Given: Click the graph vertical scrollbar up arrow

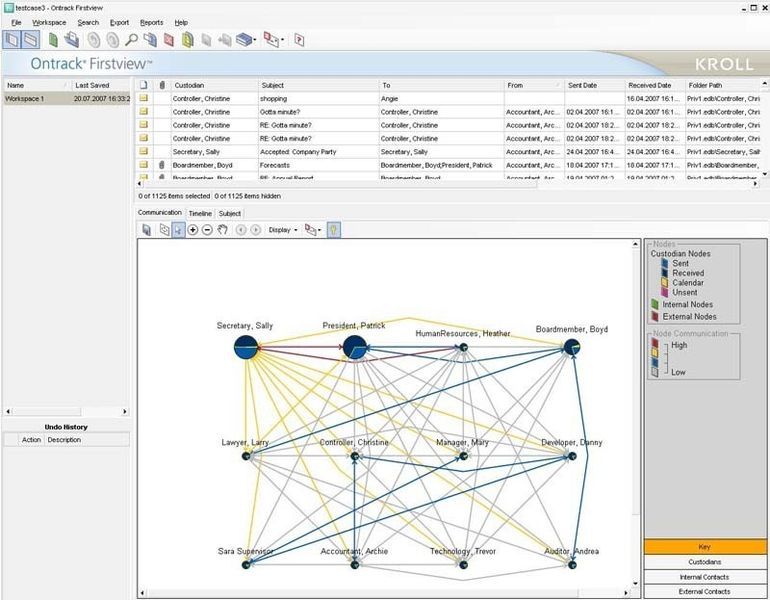Looking at the screenshot, I should click(x=635, y=244).
